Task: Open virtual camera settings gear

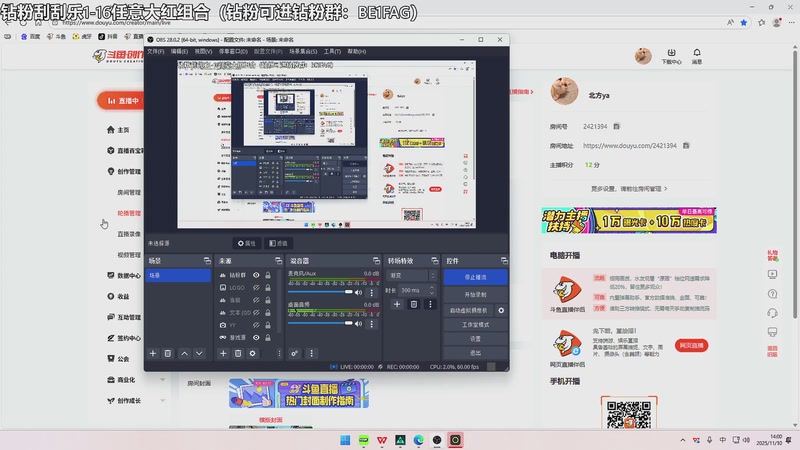Action: point(501,310)
